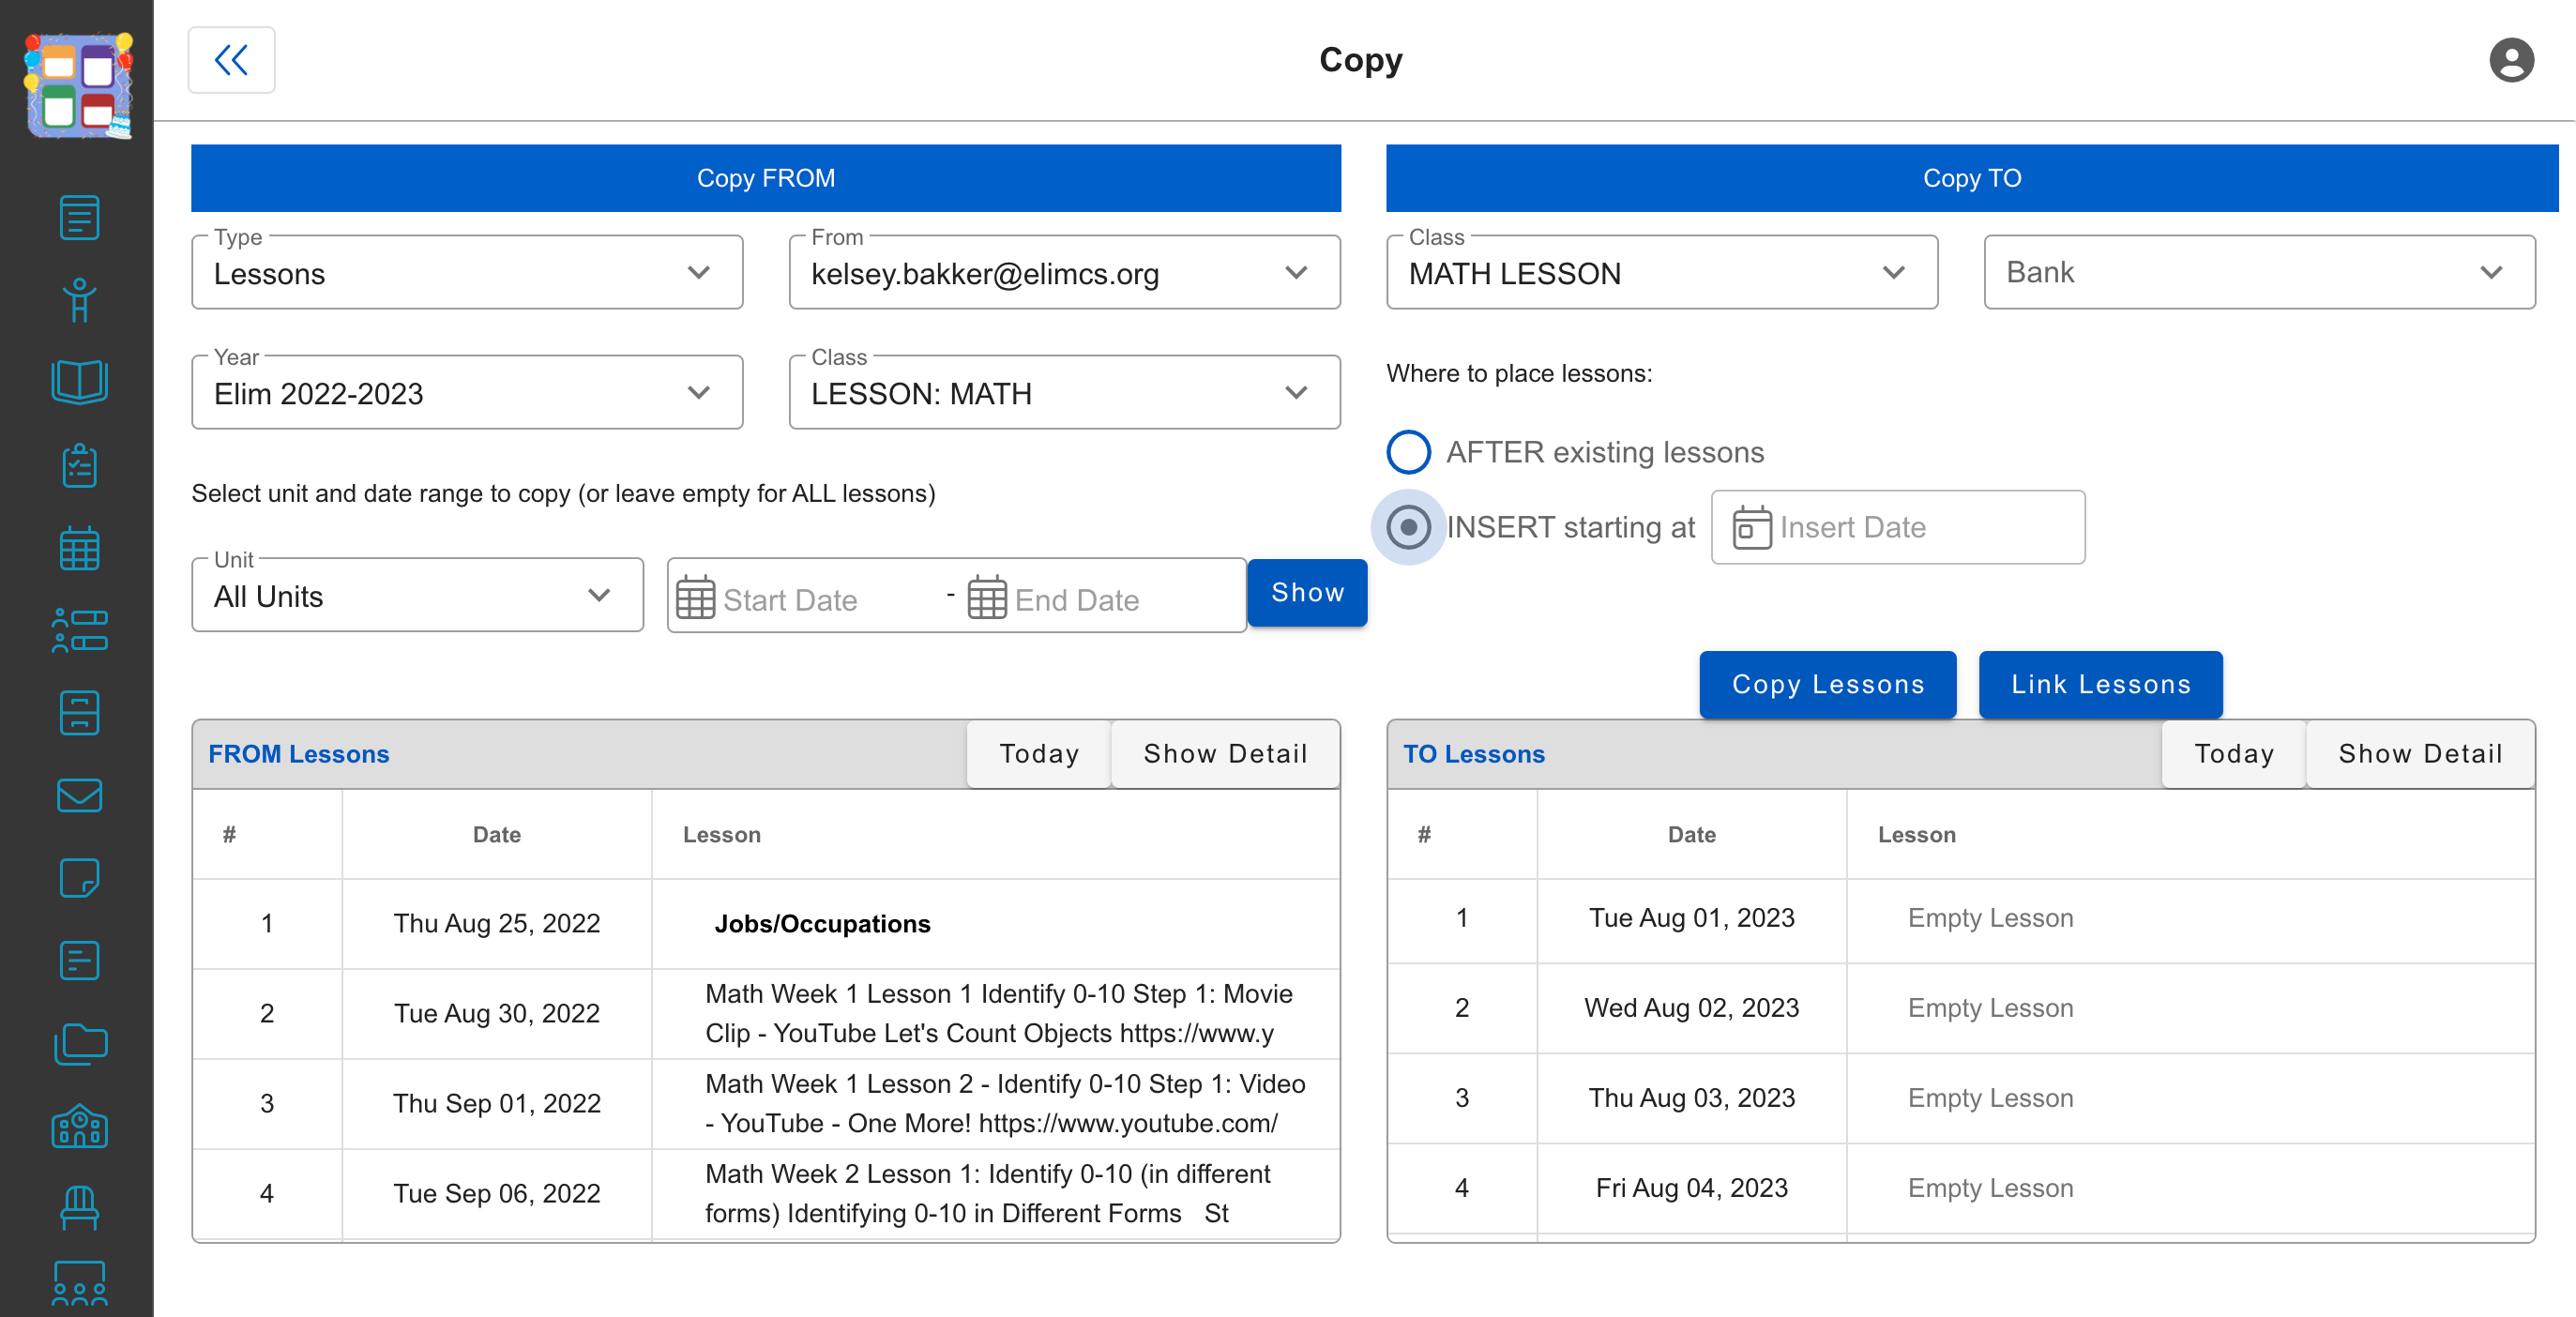Expand the Unit All Units dropdown
This screenshot has width=2576, height=1317.
point(417,596)
